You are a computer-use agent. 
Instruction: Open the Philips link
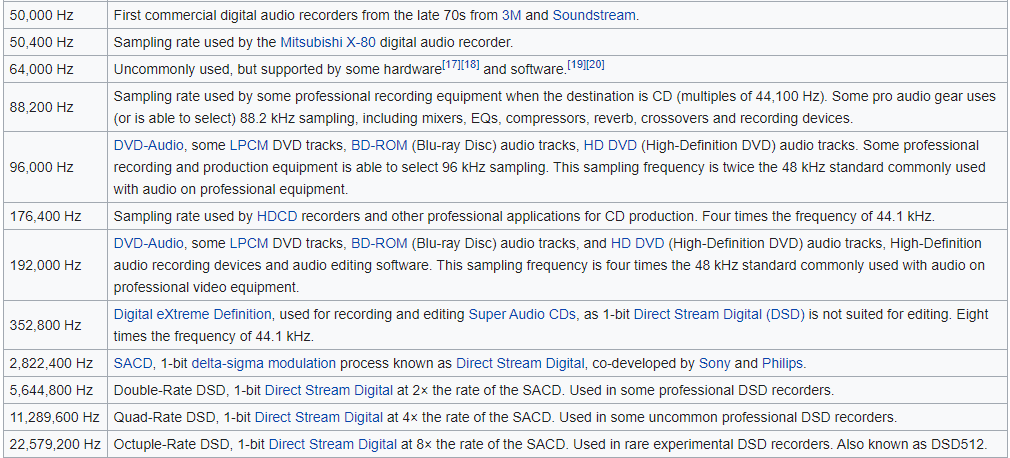[783, 363]
